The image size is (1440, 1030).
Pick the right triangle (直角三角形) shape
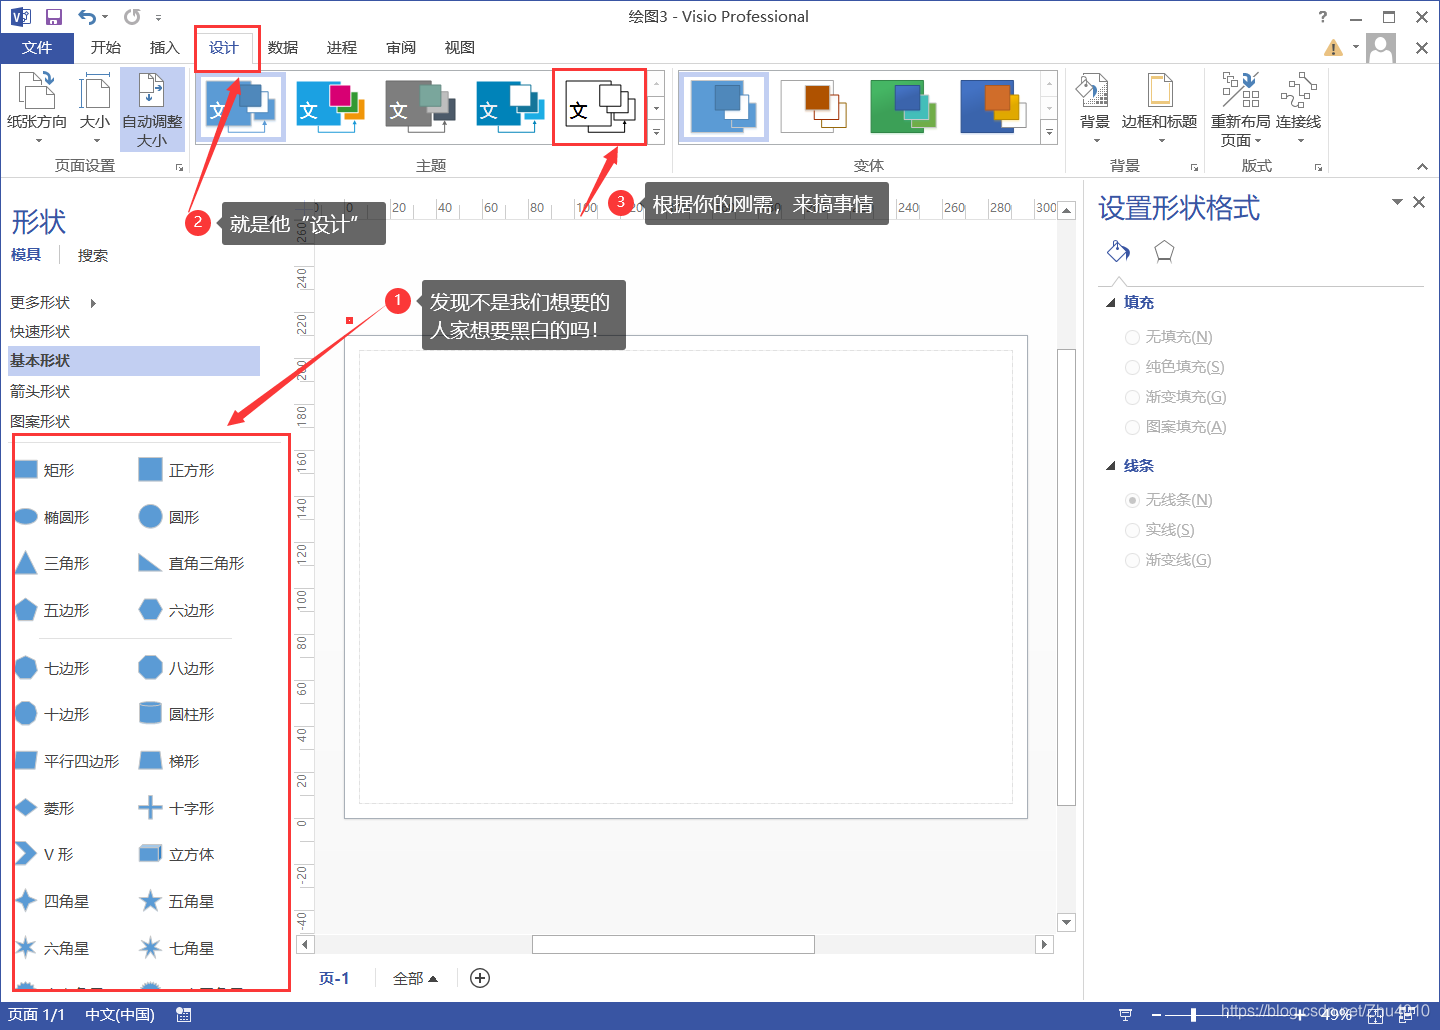[x=191, y=563]
